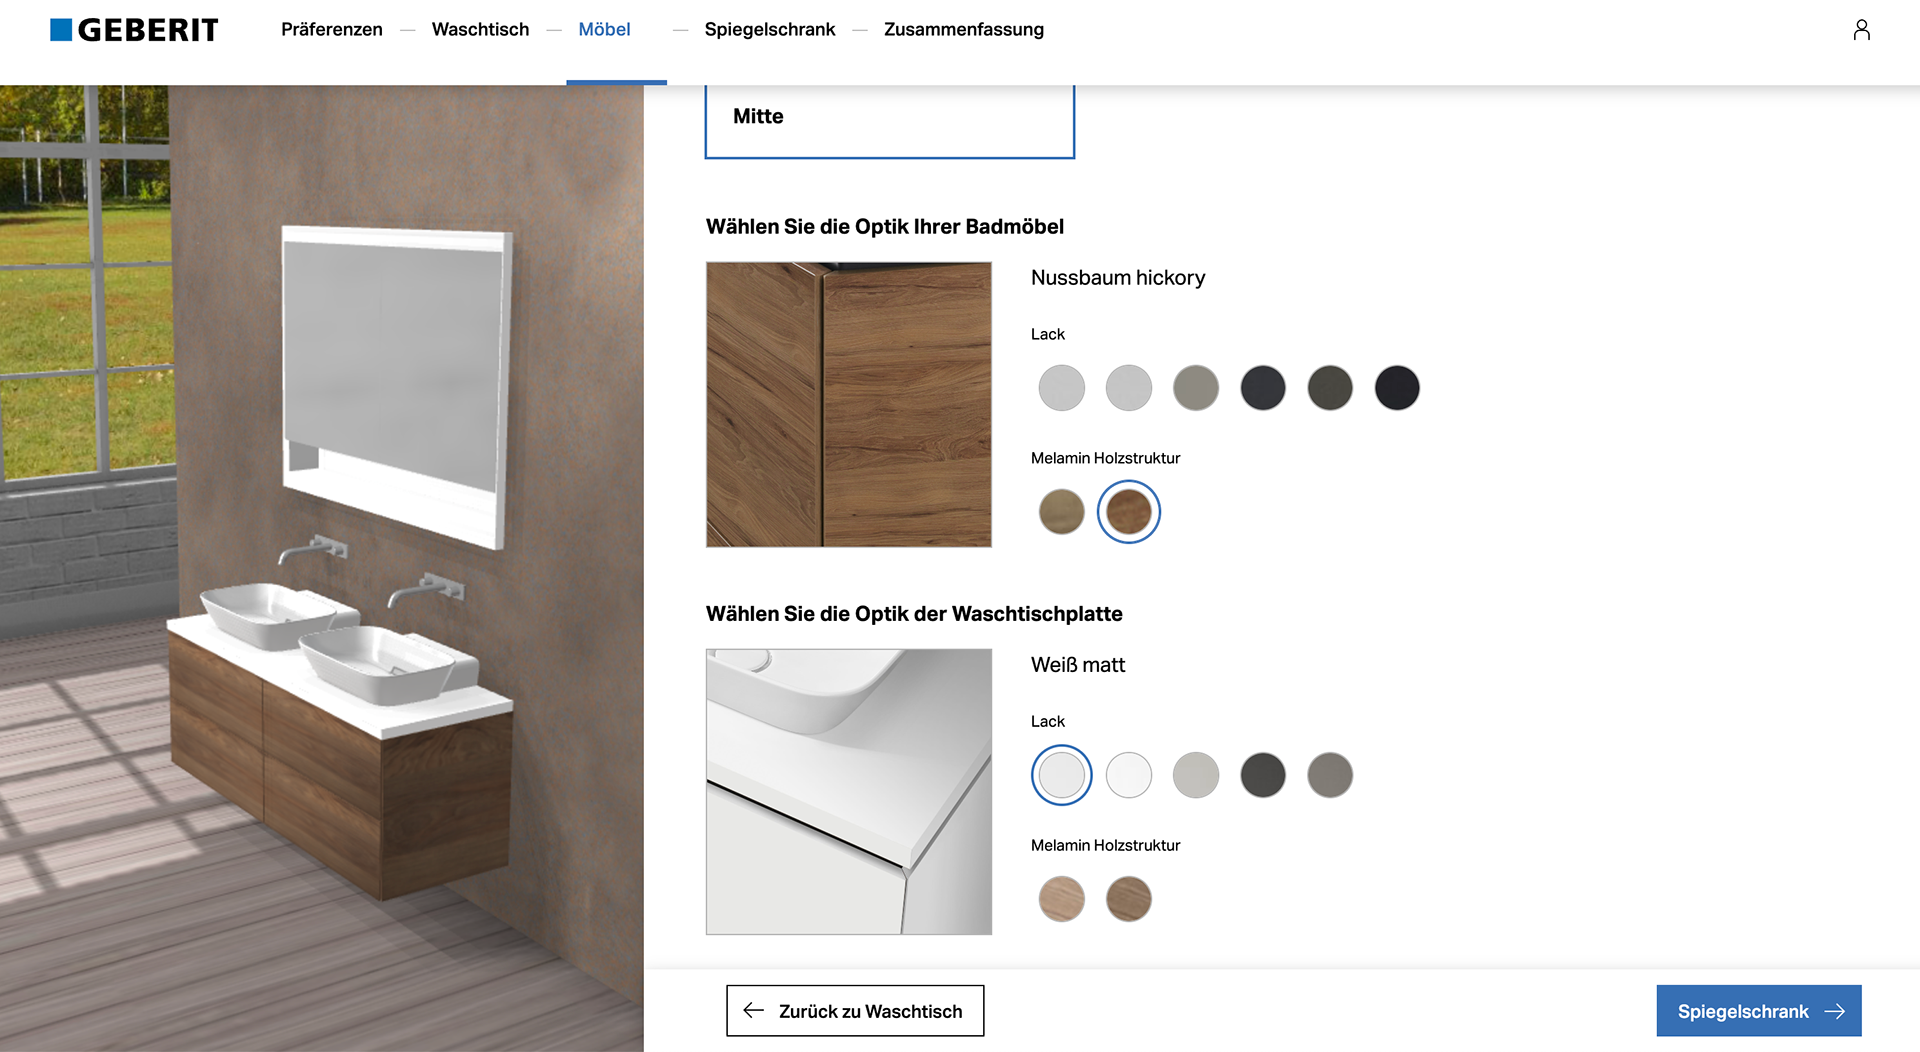Screen dimensions: 1920x1052
Task: Select the Möbel step tab
Action: (605, 30)
